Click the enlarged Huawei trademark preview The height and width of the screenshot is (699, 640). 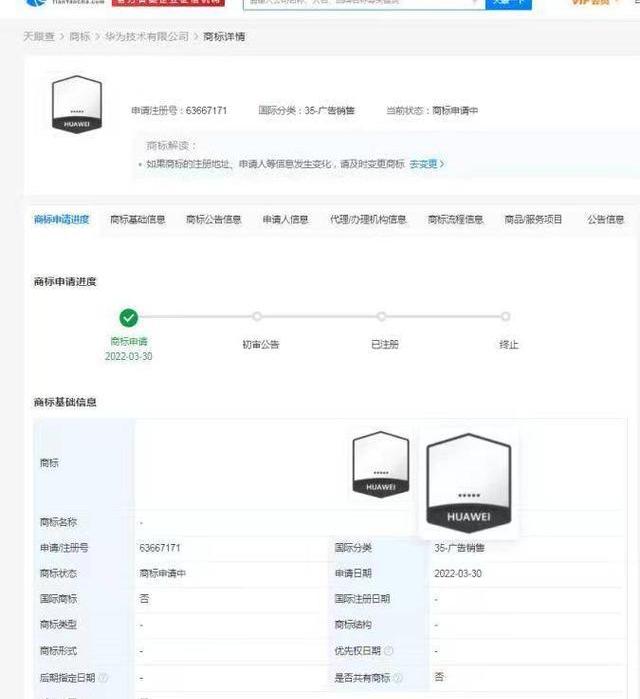(x=468, y=482)
